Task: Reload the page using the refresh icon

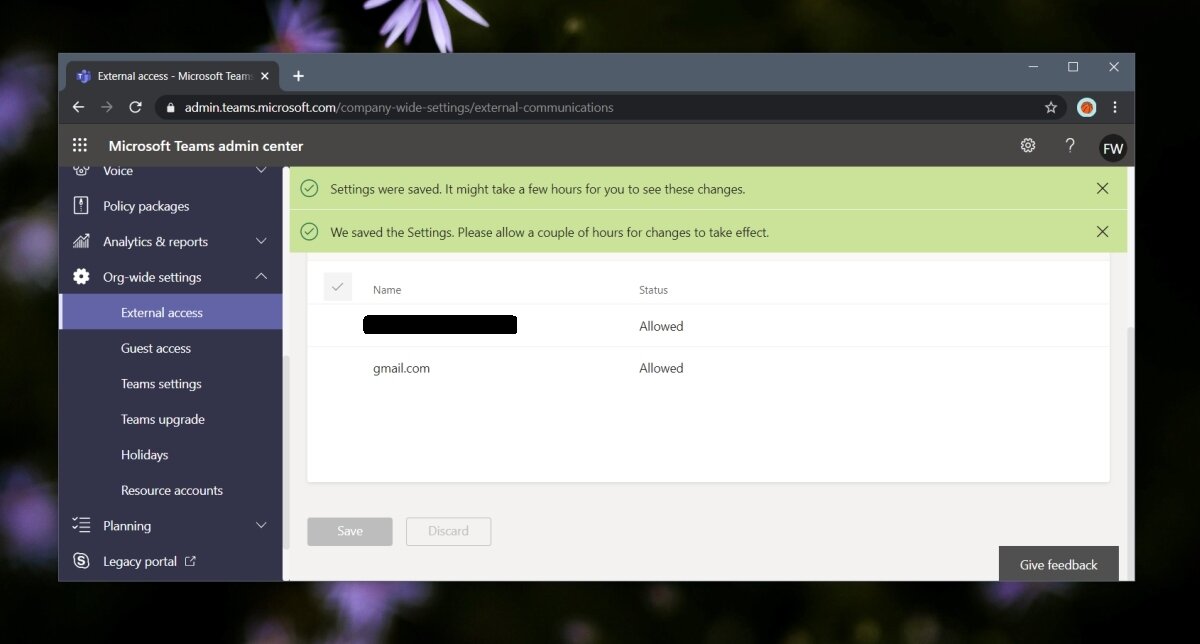Action: point(136,107)
